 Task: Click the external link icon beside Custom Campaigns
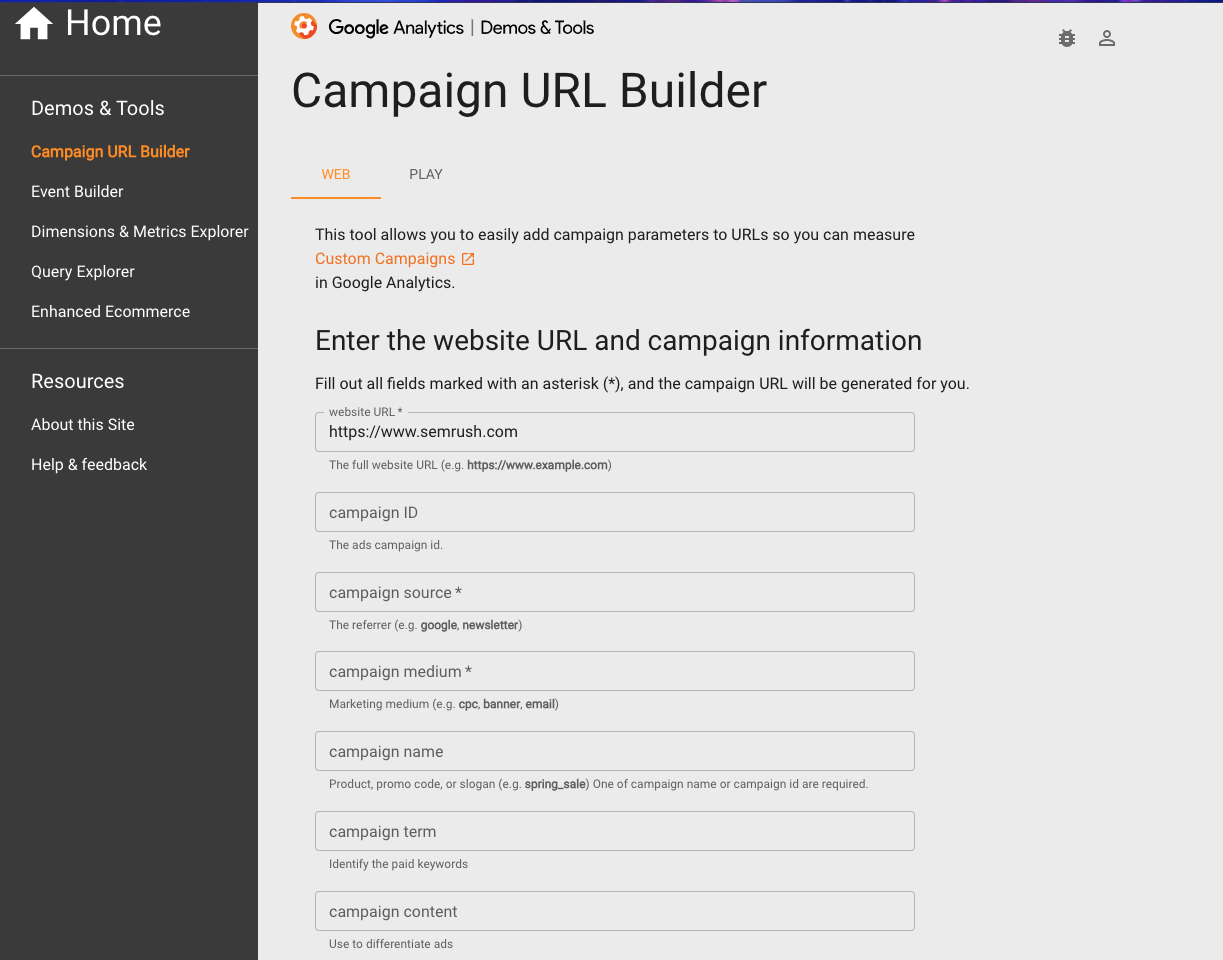click(x=468, y=259)
